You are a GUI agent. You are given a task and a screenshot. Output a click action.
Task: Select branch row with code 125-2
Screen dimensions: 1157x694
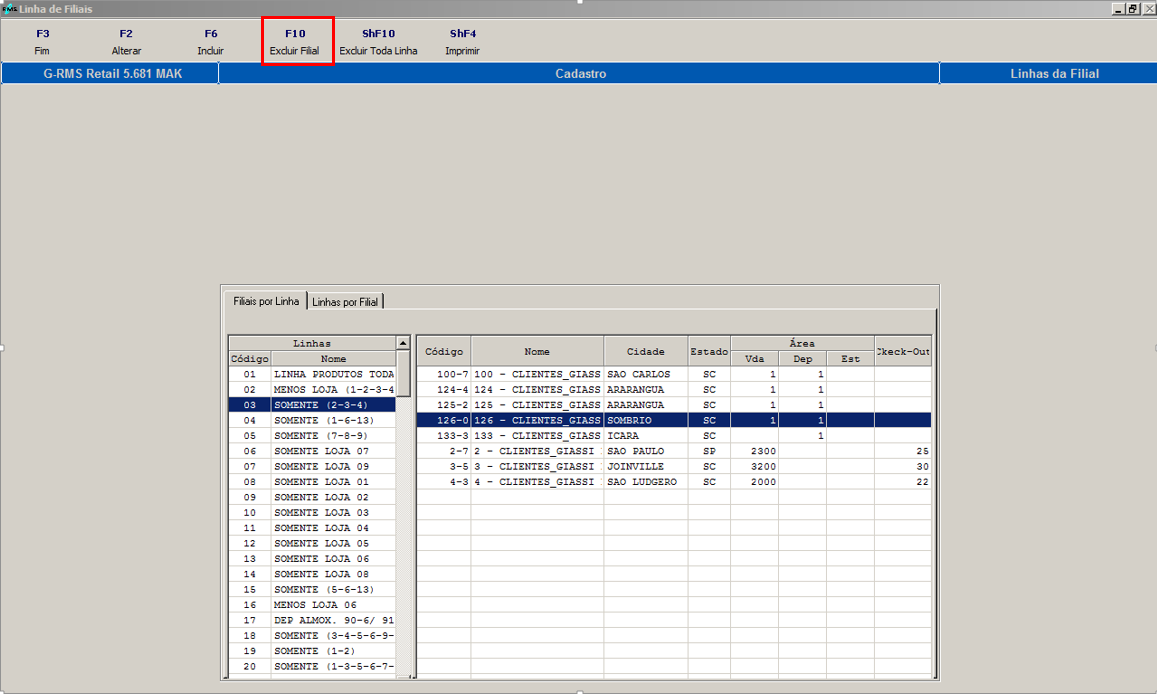(x=674, y=405)
